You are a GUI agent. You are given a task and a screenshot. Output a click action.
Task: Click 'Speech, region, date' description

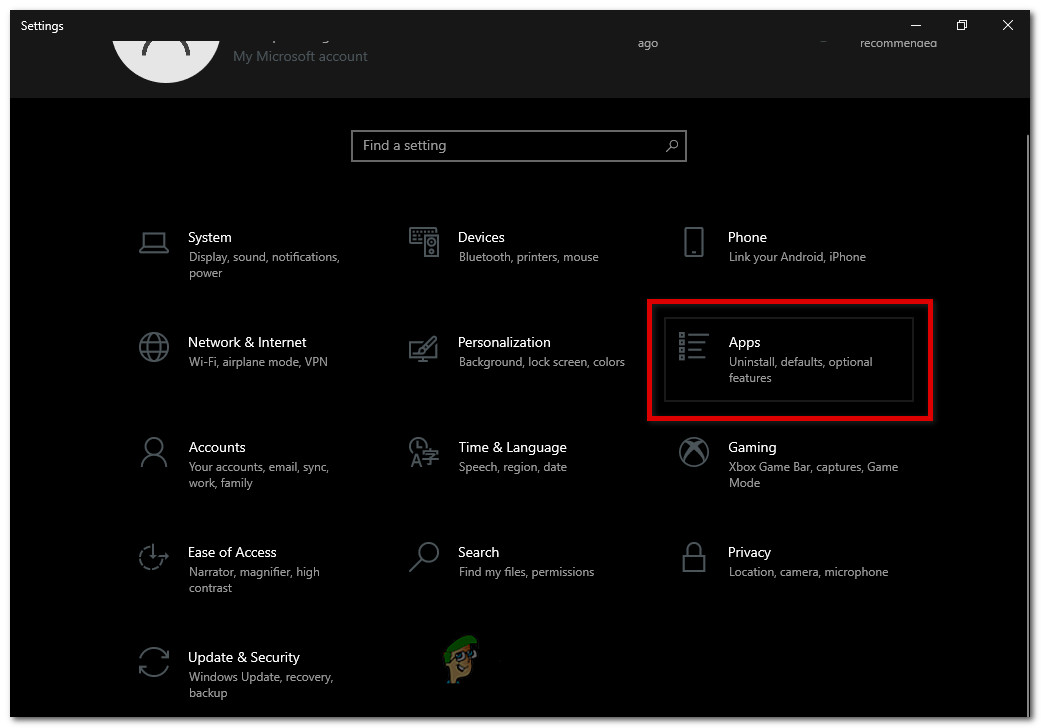[x=513, y=467]
